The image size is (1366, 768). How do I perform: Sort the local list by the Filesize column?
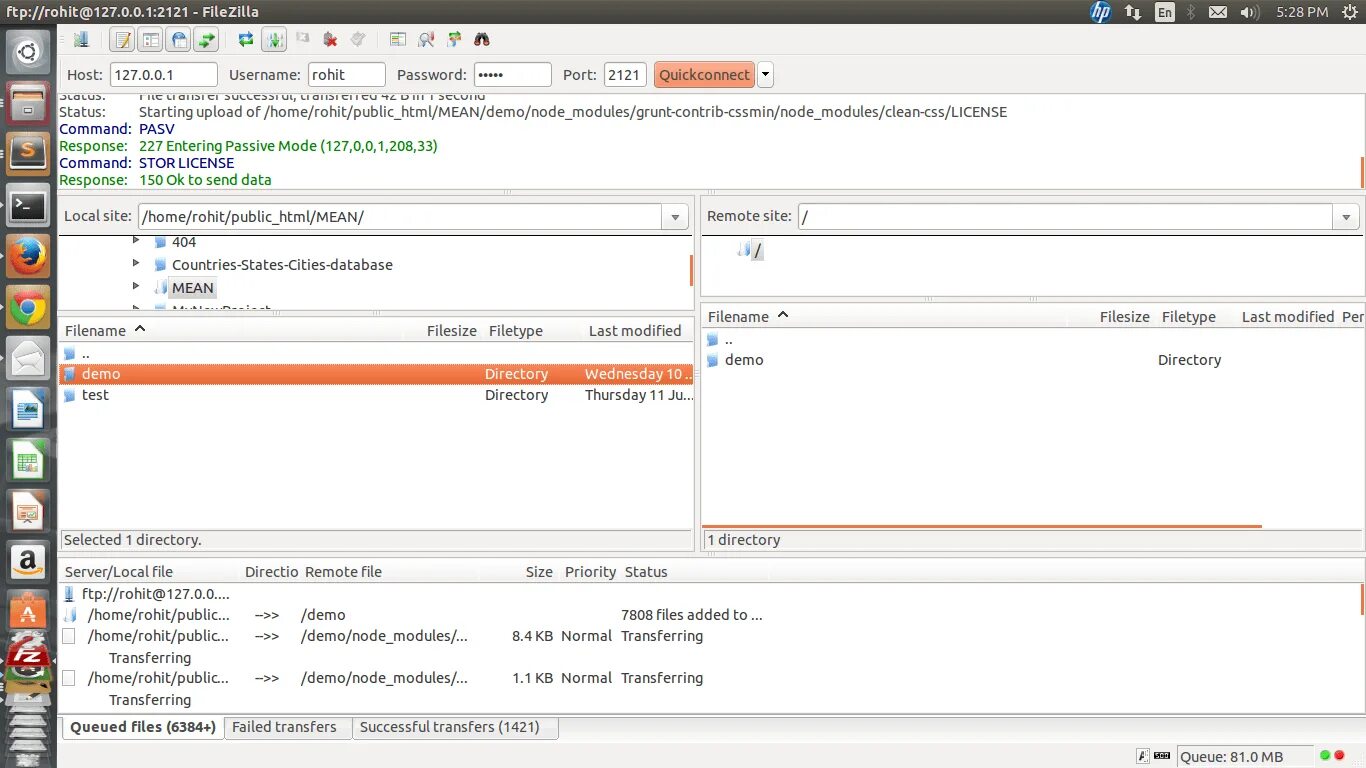pos(452,330)
